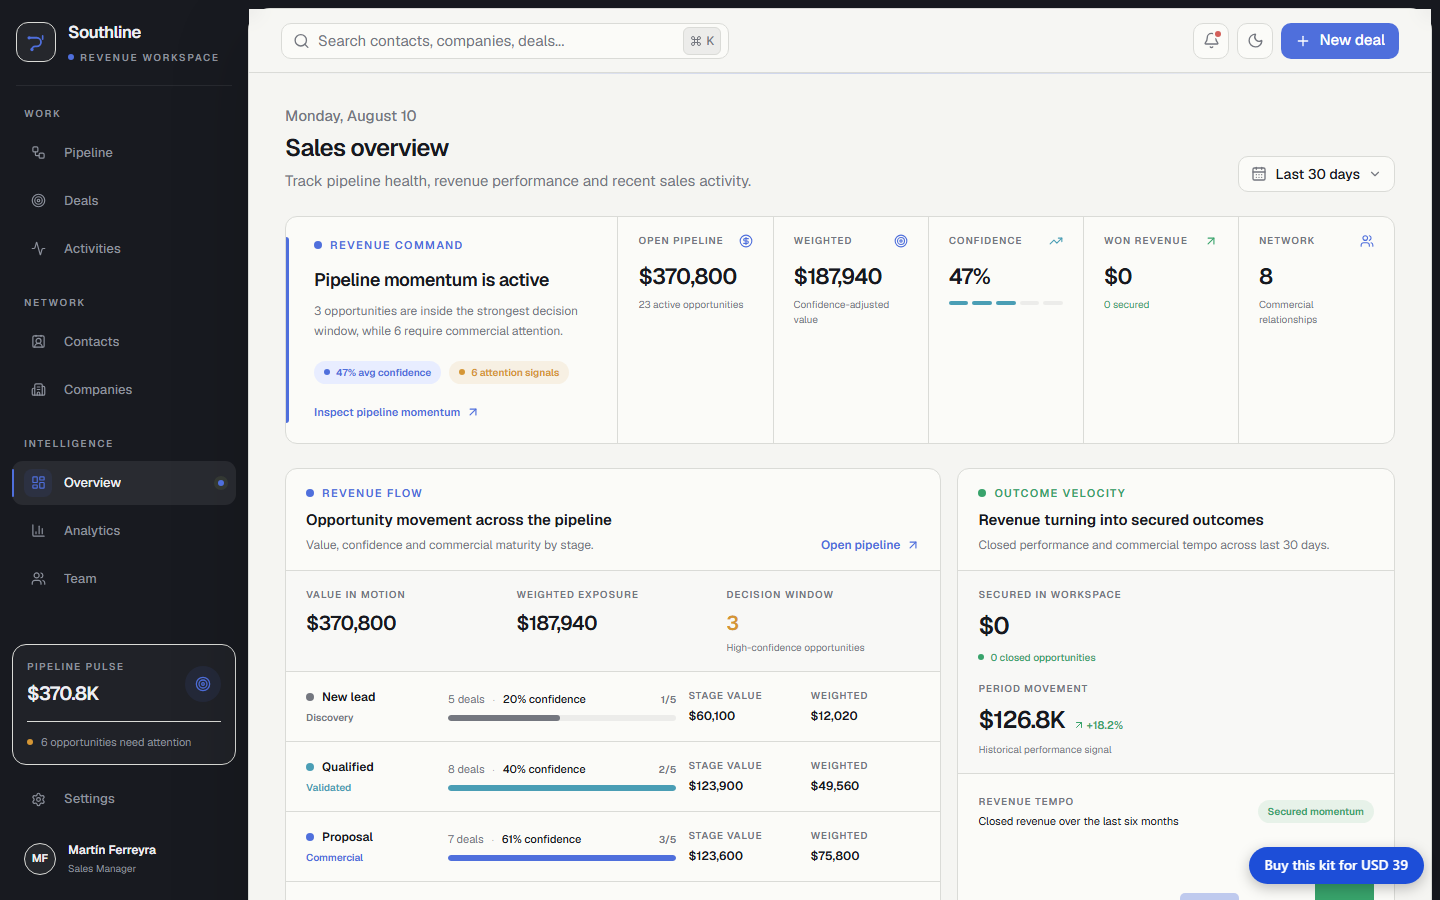Image resolution: width=1440 pixels, height=900 pixels.
Task: Click the Open Pipeline dollar icon
Action: click(746, 241)
